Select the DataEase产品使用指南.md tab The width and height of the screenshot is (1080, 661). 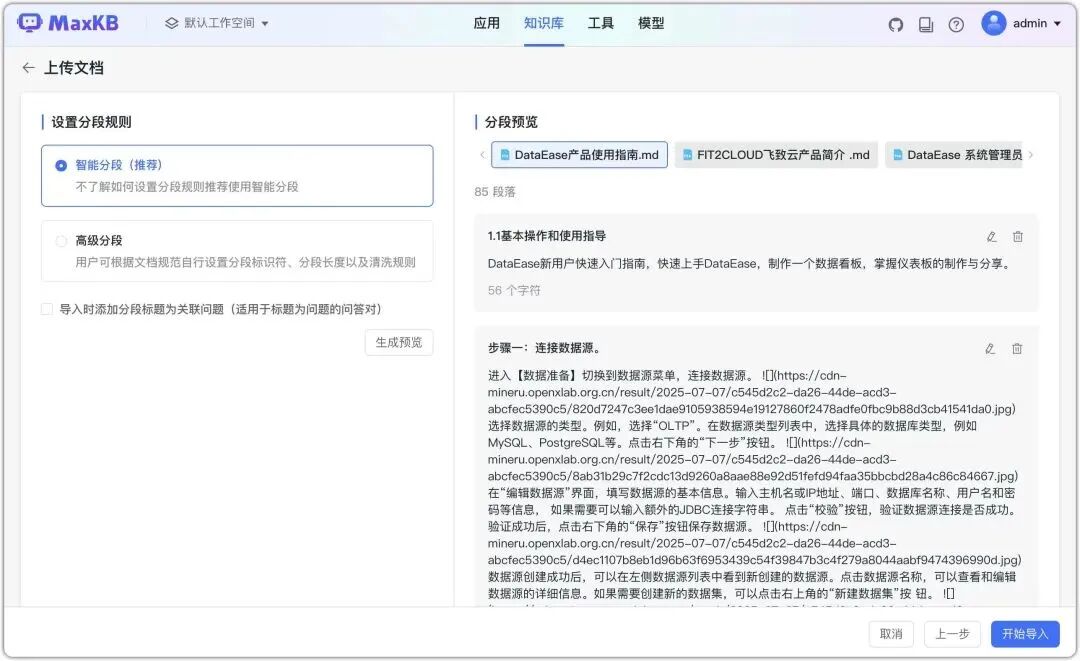579,155
